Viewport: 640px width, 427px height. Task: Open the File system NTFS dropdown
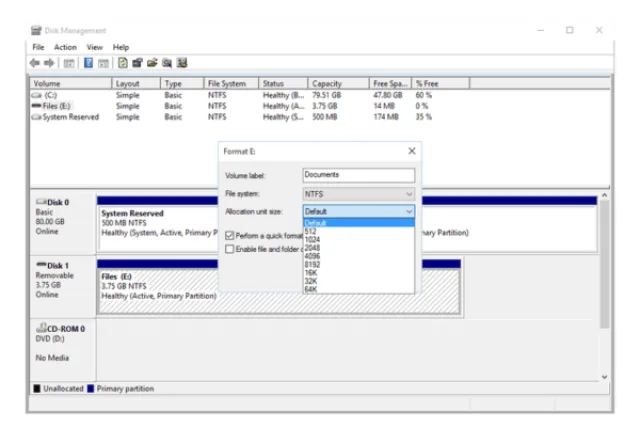(x=359, y=194)
